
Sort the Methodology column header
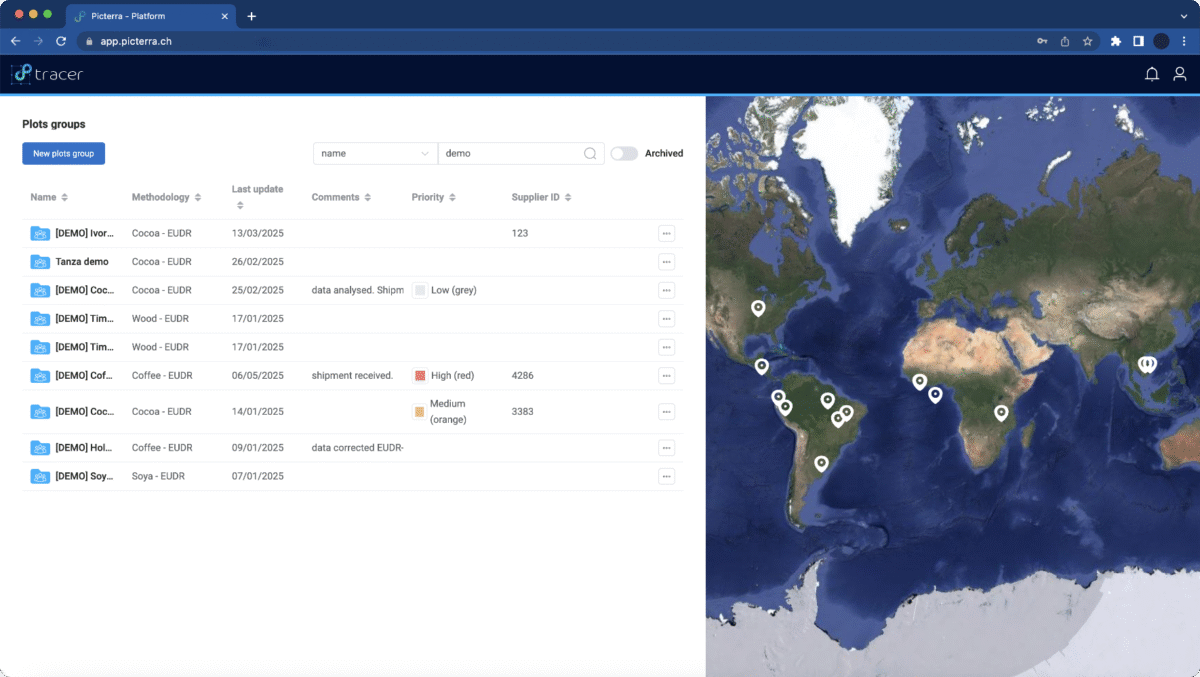[167, 197]
